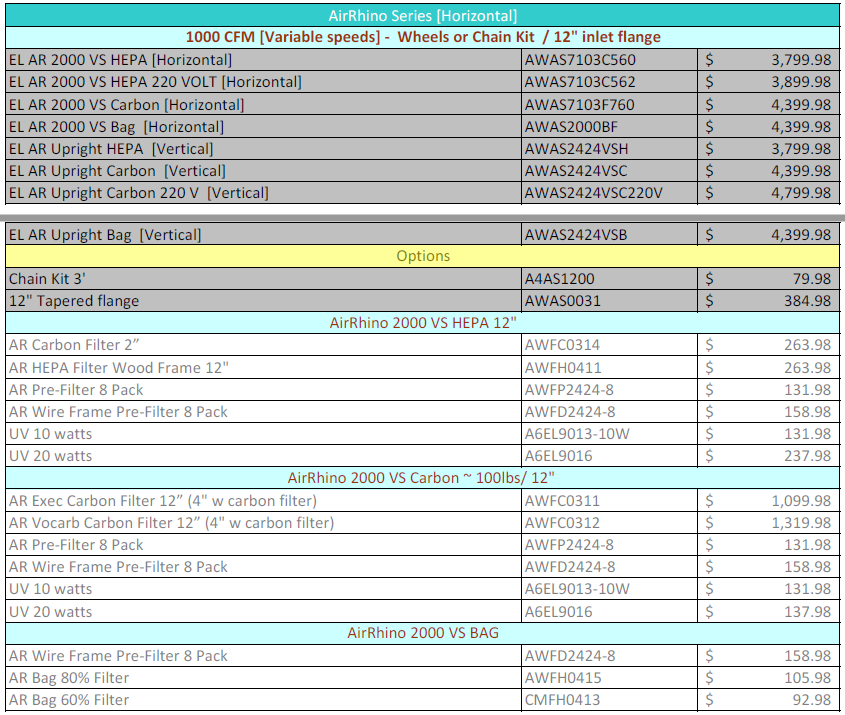Image resolution: width=845 pixels, height=715 pixels.
Task: Select the 'Chain Kit 3'' cell
Action: pyautogui.click(x=263, y=279)
